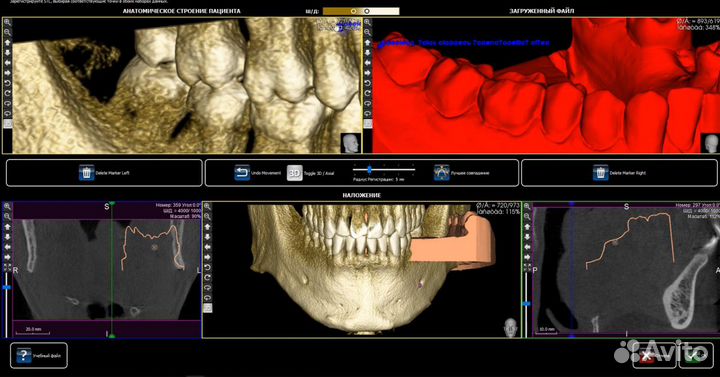The width and height of the screenshot is (720, 377).
Task: Cancel registration with the red X button
Action: tap(654, 355)
